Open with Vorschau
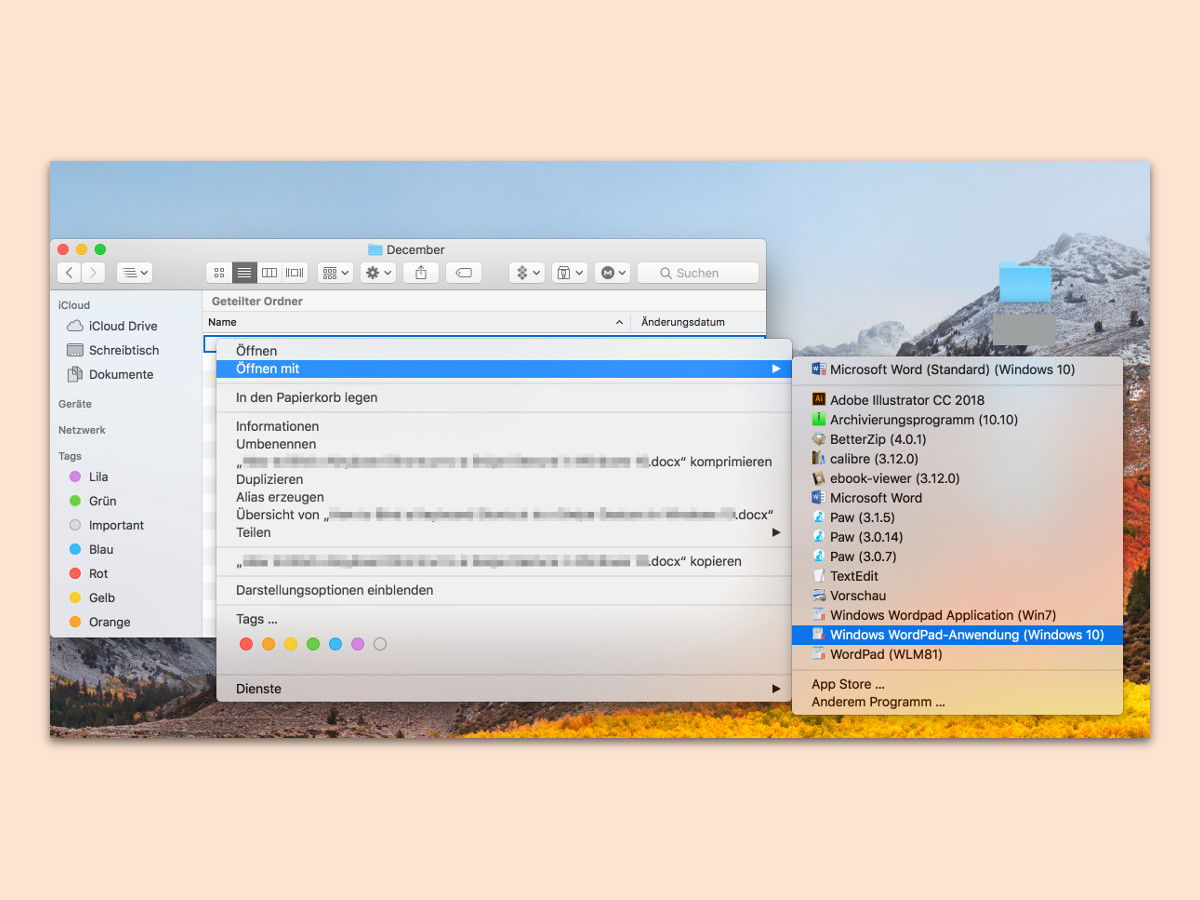Viewport: 1200px width, 900px height. (x=957, y=596)
